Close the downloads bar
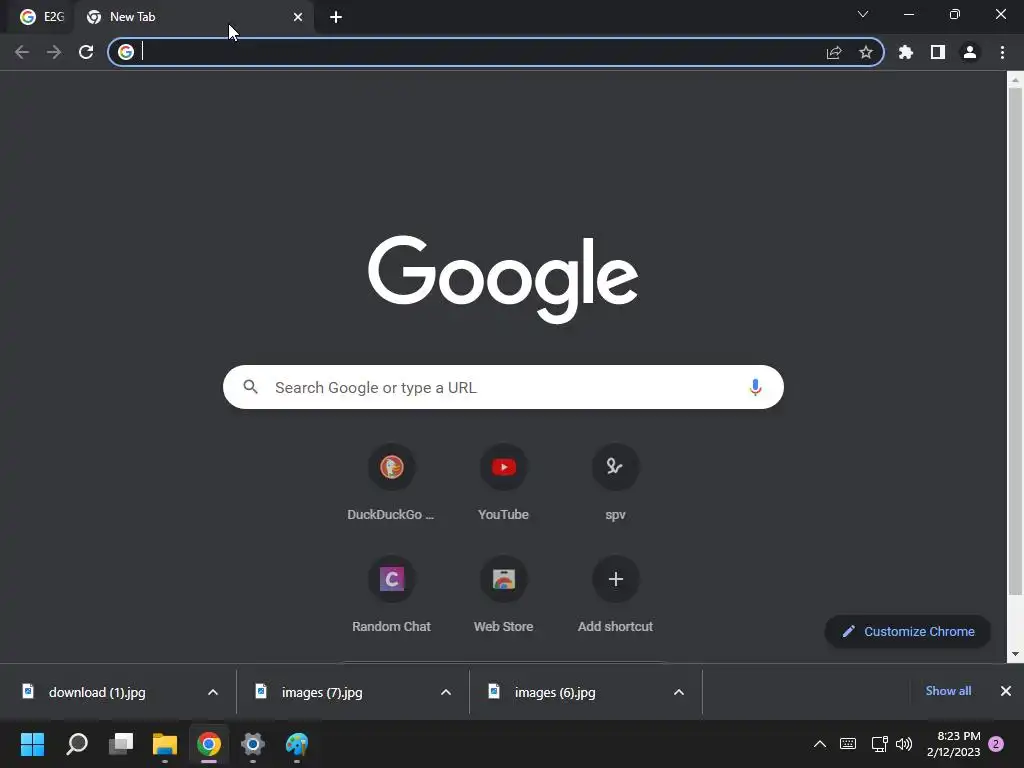The height and width of the screenshot is (768, 1024). click(1006, 691)
